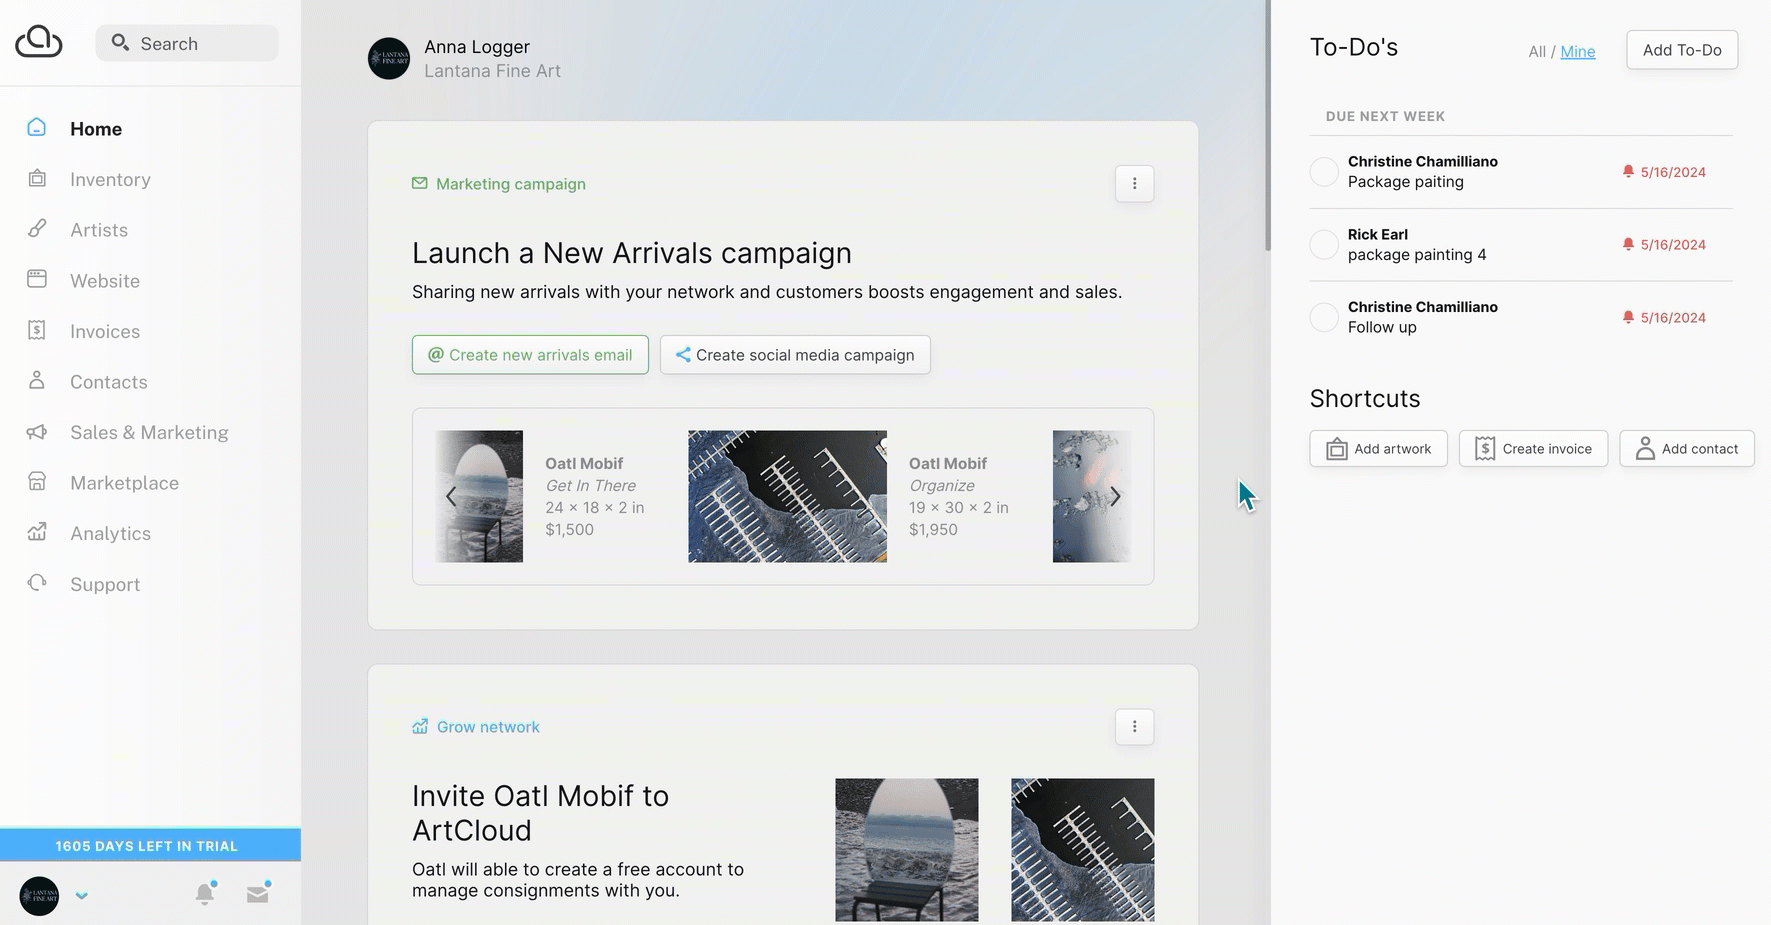Click the Analytics sidebar icon
The image size is (1771, 925).
click(x=37, y=533)
